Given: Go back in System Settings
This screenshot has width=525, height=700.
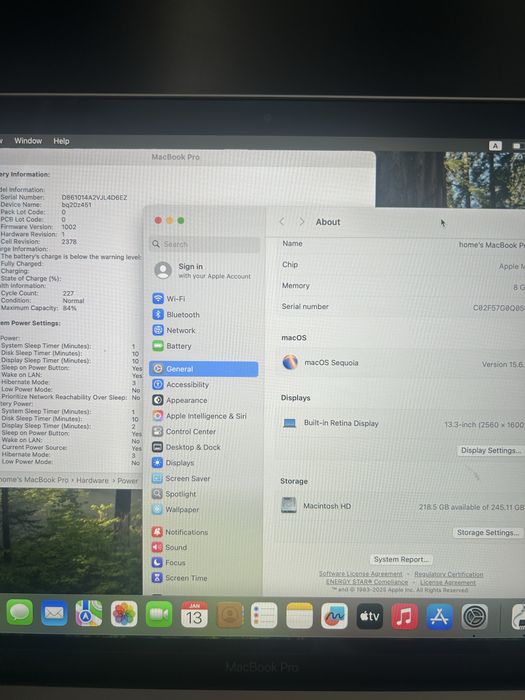Looking at the screenshot, I should (x=282, y=221).
